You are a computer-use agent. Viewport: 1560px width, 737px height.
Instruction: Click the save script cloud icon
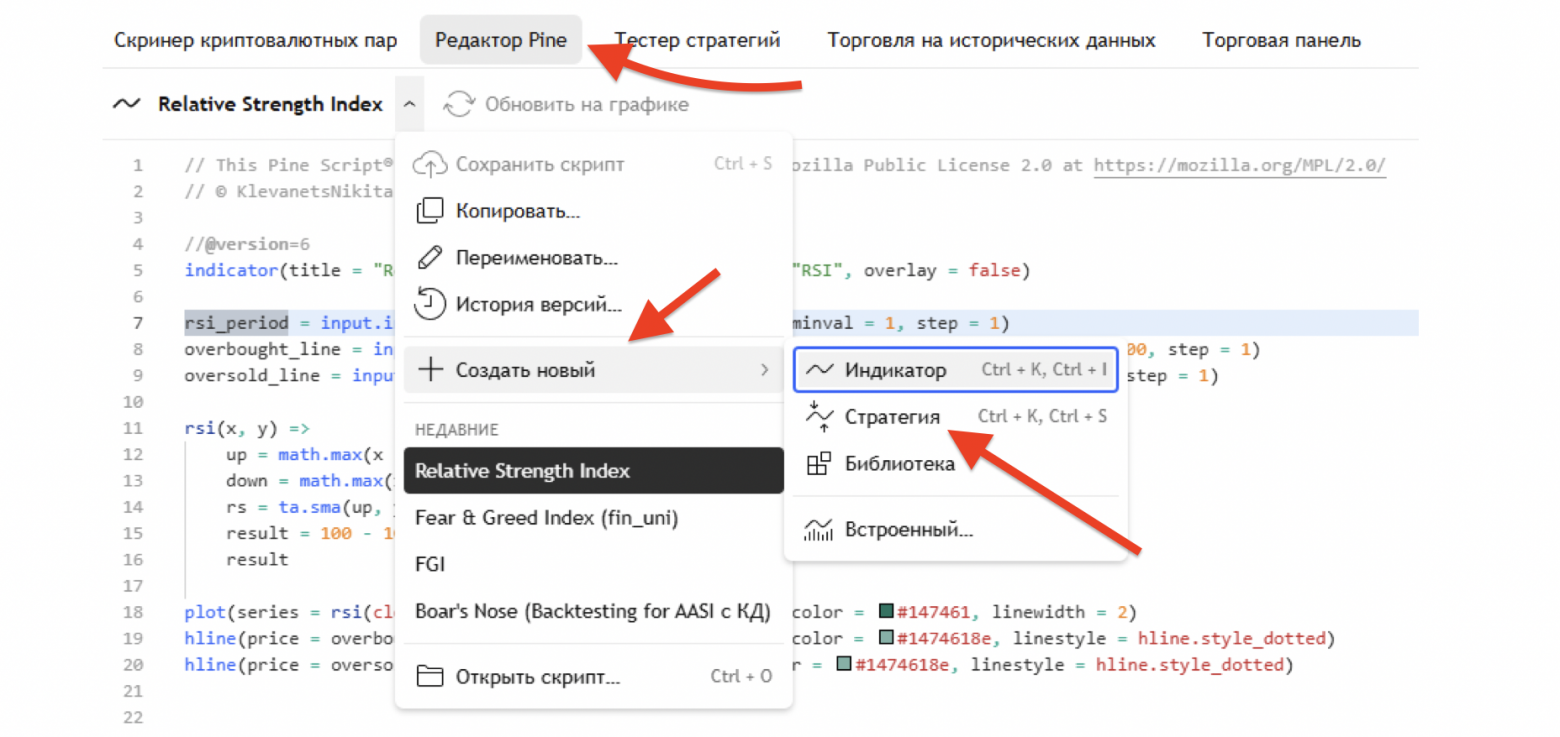point(429,164)
